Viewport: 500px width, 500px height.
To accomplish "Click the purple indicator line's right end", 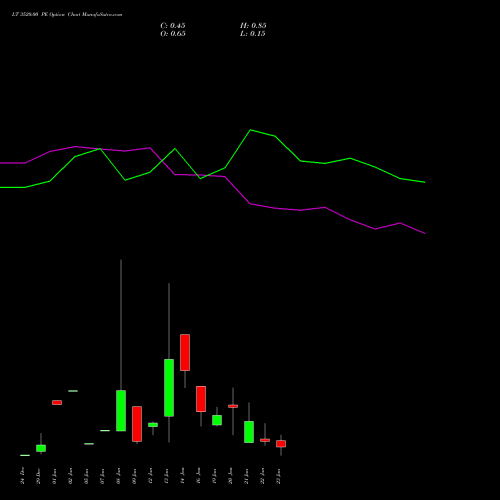I will (424, 233).
